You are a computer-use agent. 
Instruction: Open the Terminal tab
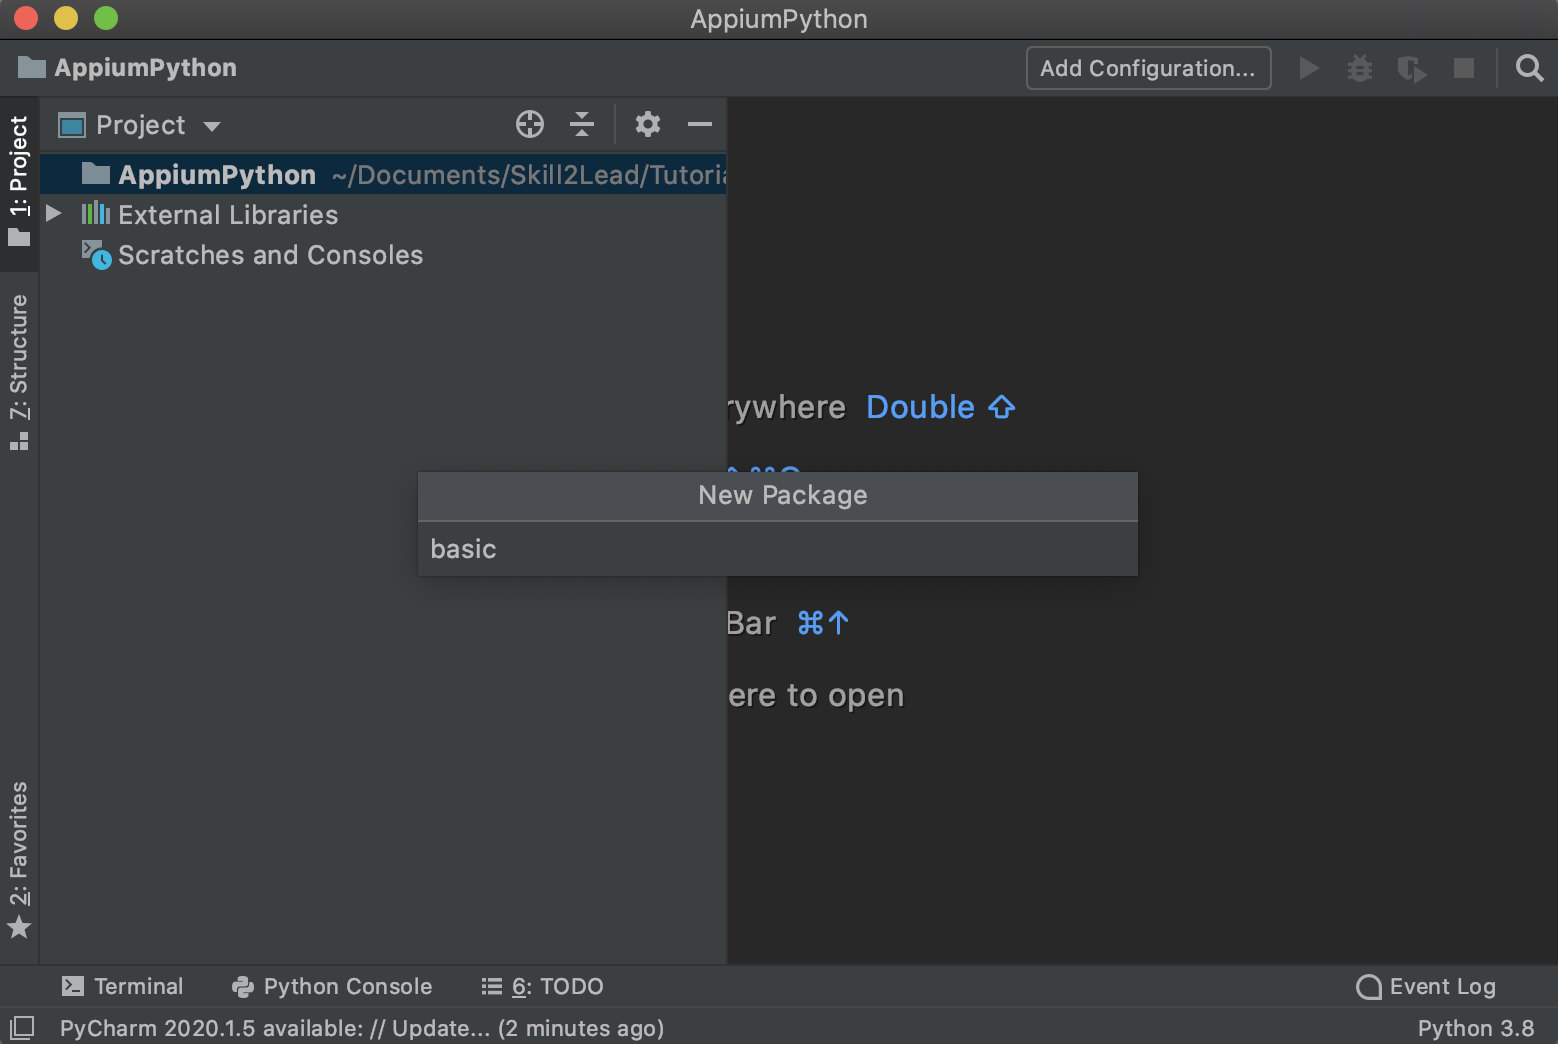point(123,986)
